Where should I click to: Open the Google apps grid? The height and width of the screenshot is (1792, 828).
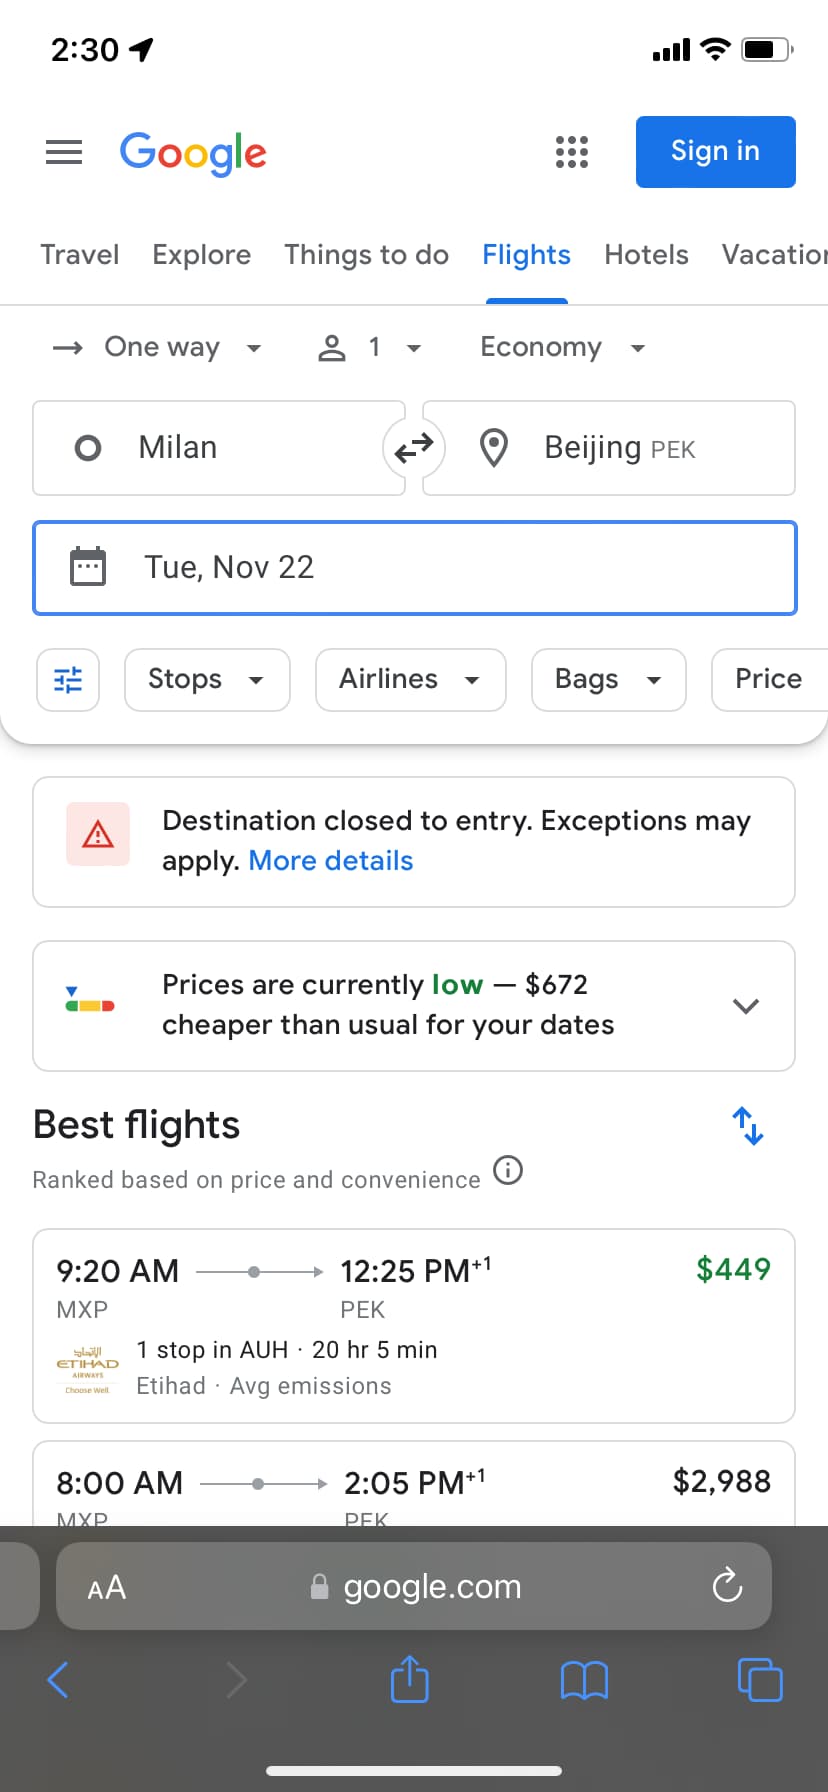(x=572, y=152)
